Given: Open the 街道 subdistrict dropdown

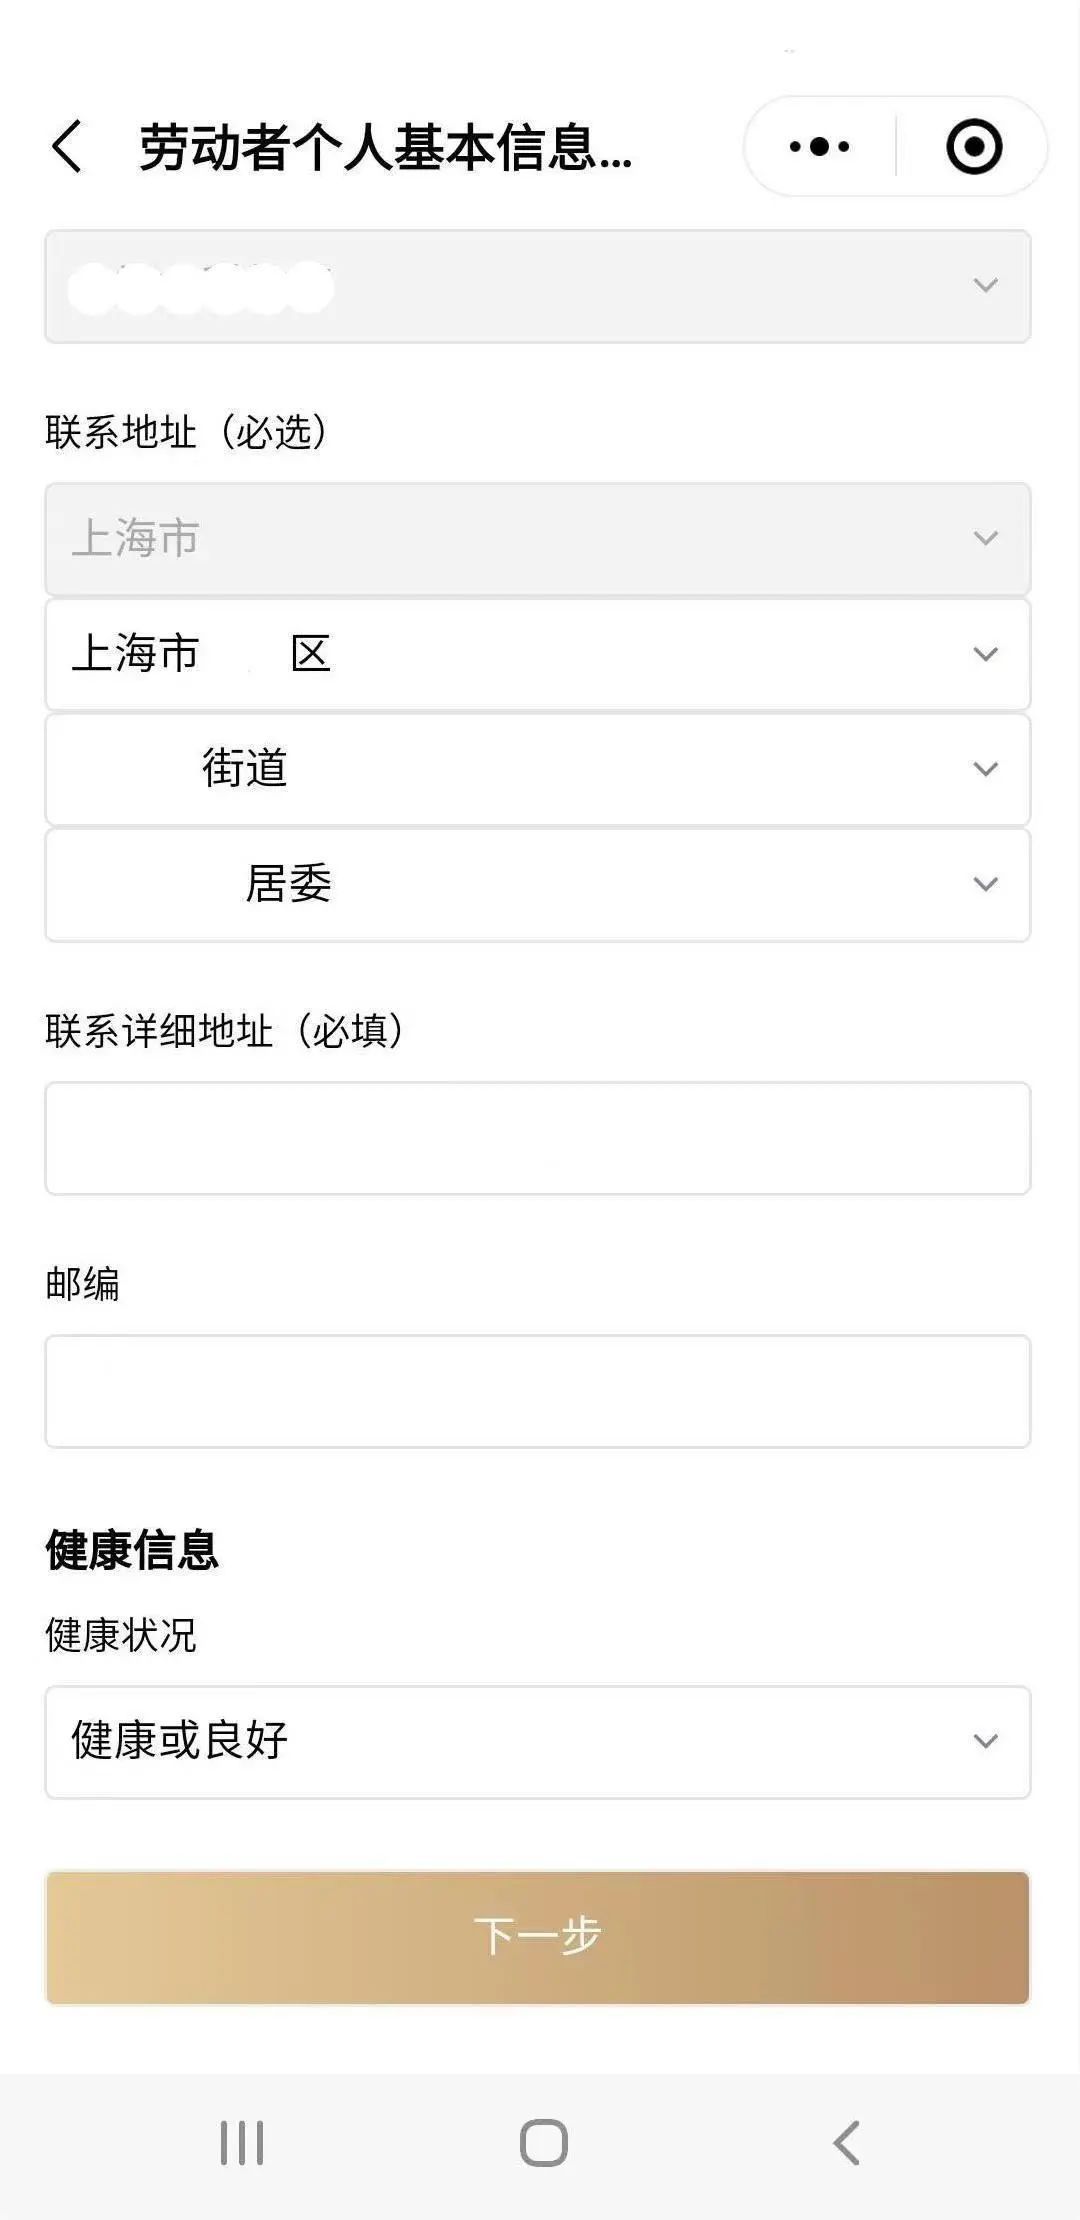Looking at the screenshot, I should coord(537,769).
